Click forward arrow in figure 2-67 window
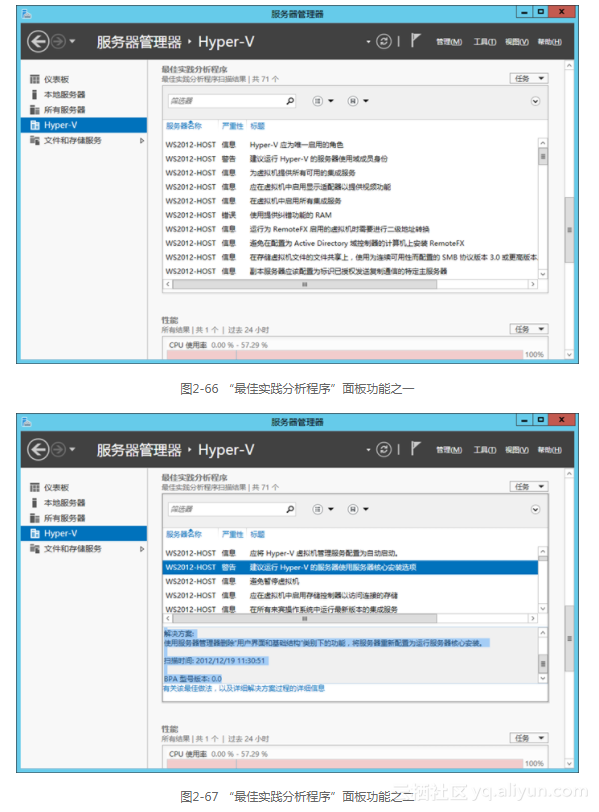Screen dimensions: 599x812 point(59,450)
